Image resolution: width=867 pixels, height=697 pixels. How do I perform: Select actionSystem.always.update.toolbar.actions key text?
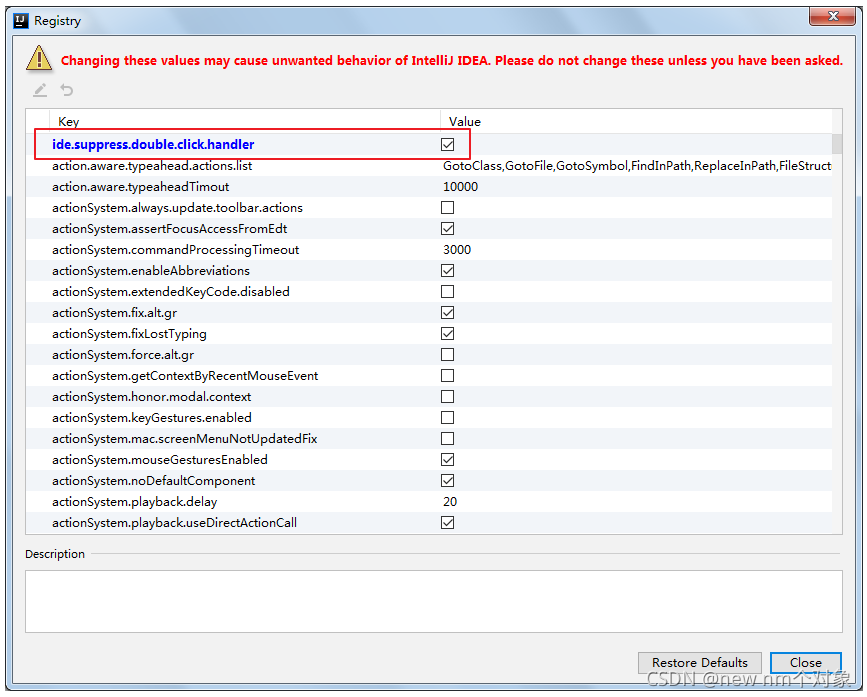pos(177,208)
